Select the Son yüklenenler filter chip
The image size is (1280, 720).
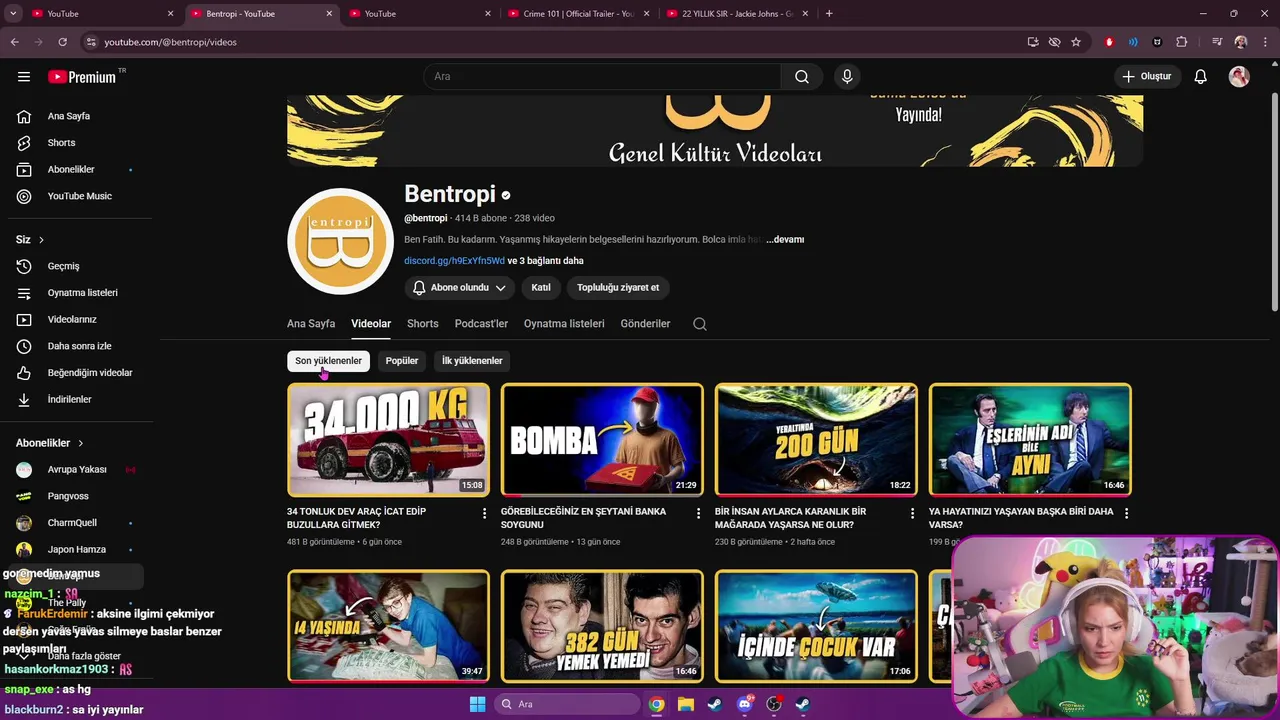(328, 361)
